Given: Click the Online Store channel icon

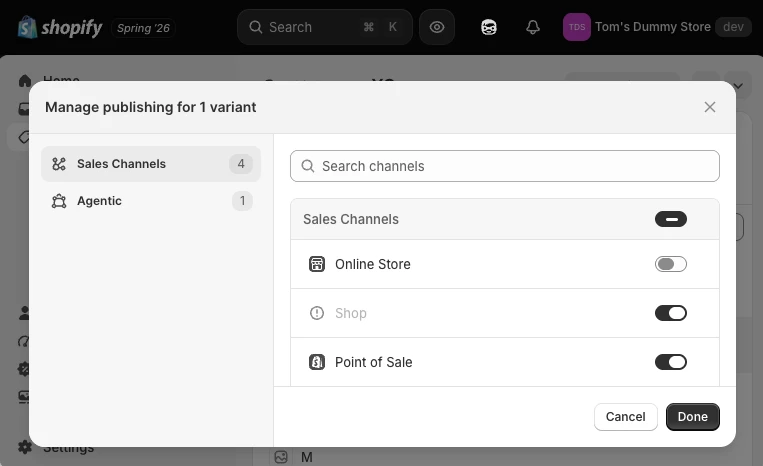Looking at the screenshot, I should point(317,264).
